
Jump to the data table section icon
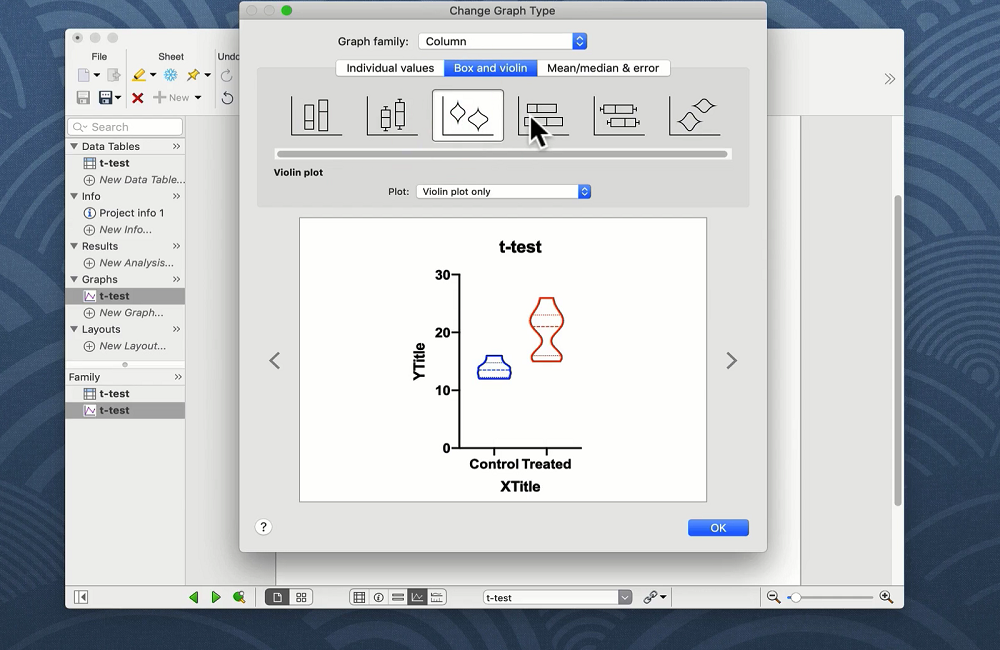pos(359,597)
